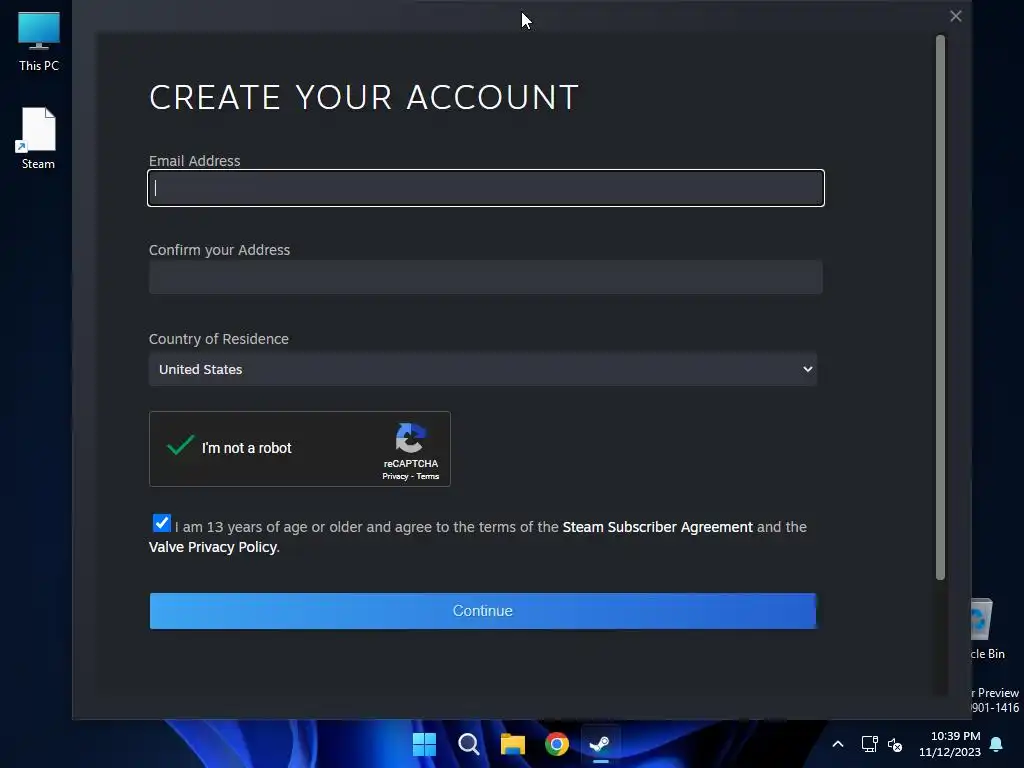
Task: Show hidden system tray icons
Action: 838,744
